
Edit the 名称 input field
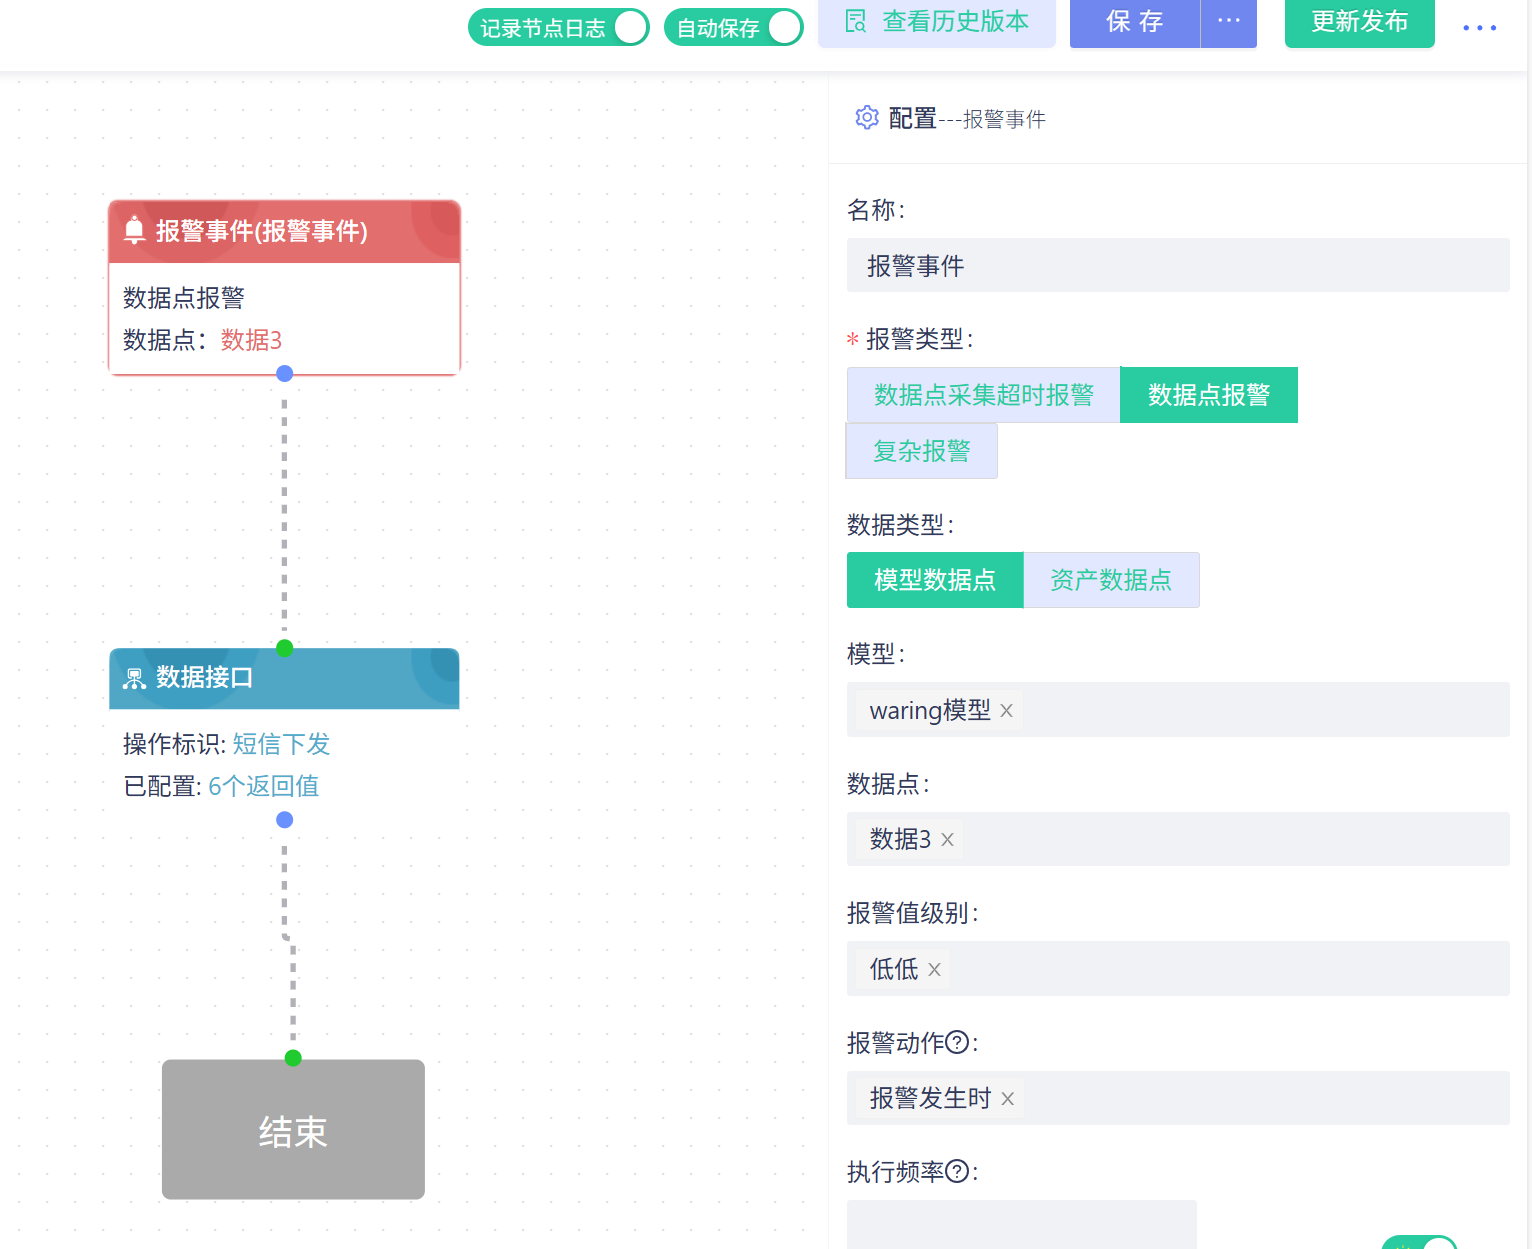pos(1178,265)
